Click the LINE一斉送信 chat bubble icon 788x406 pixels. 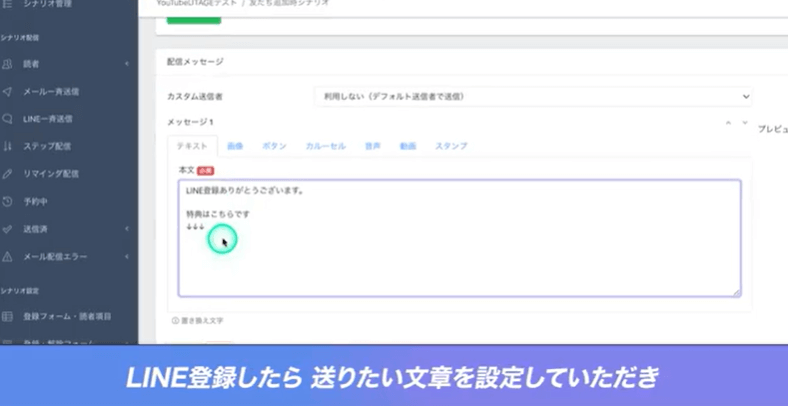(x=8, y=119)
